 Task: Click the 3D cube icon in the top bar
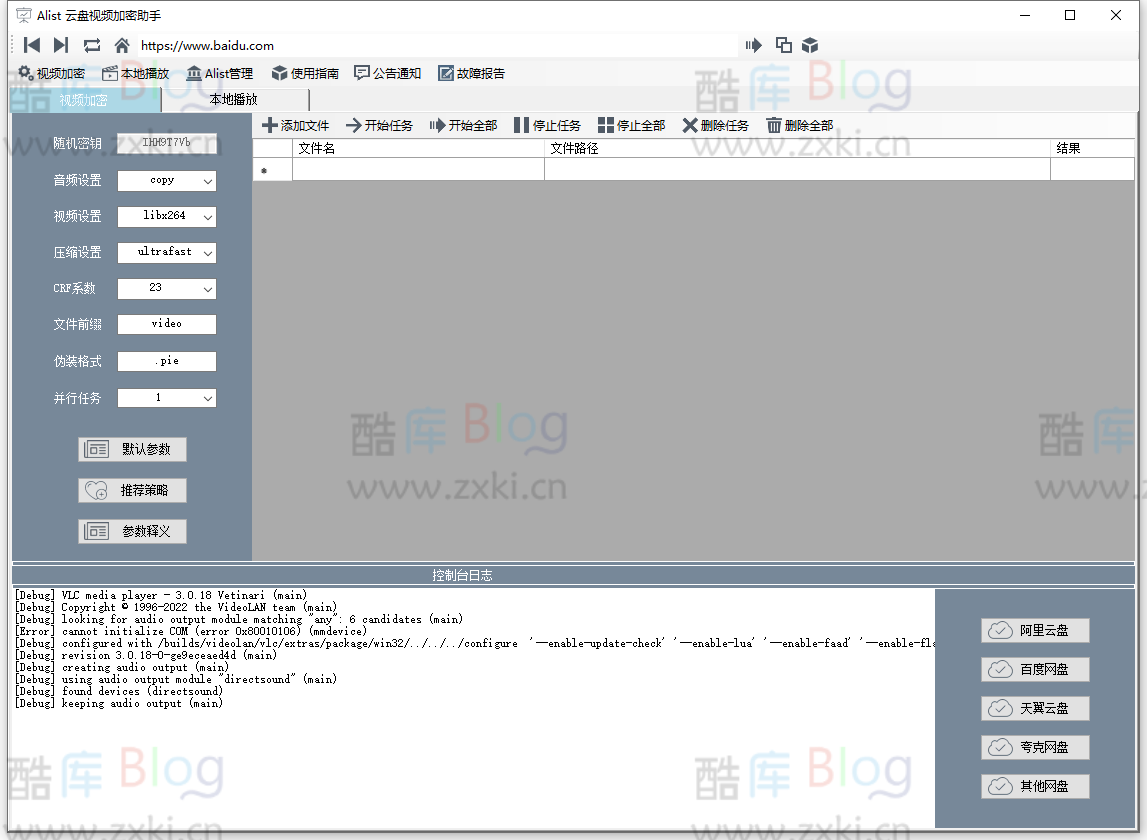click(810, 45)
